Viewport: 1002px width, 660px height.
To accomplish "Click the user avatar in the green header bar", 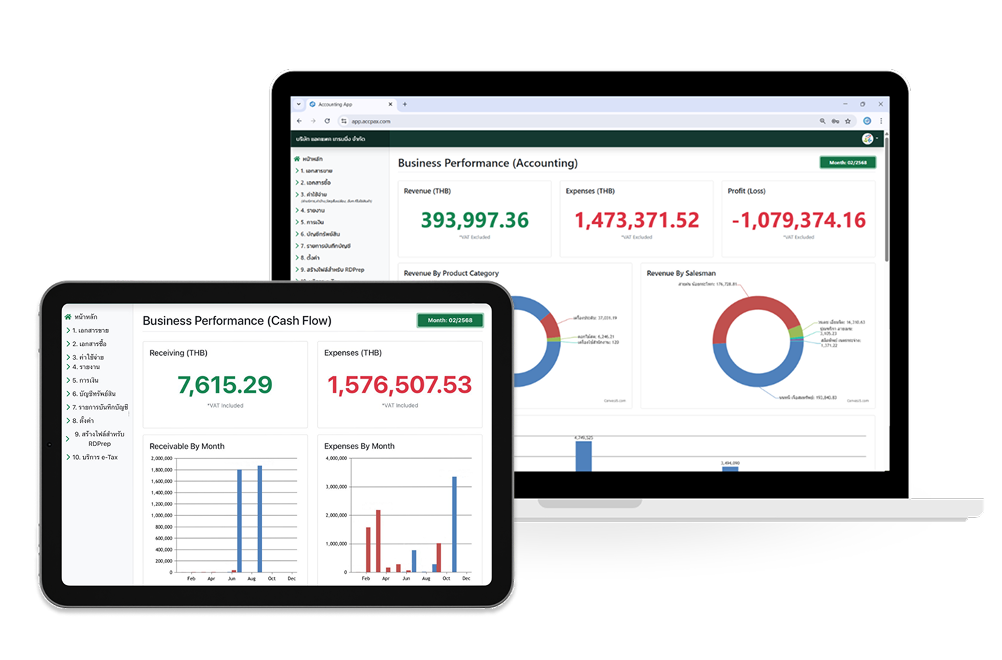I will tap(868, 139).
